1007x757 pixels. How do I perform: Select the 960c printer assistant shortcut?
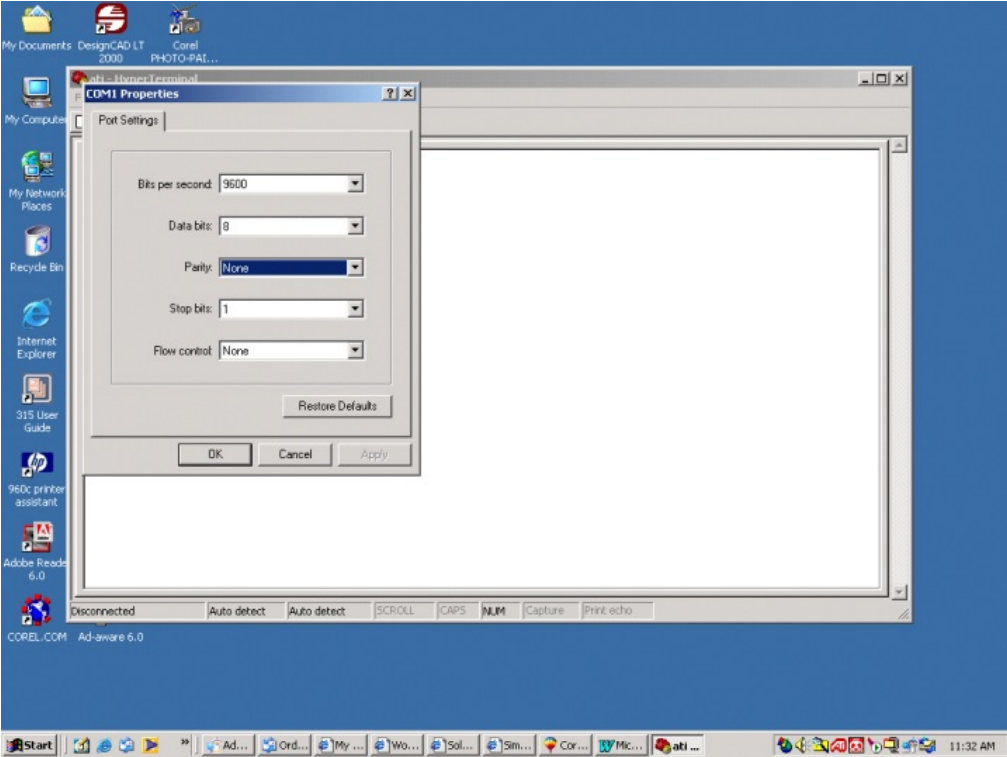(37, 478)
